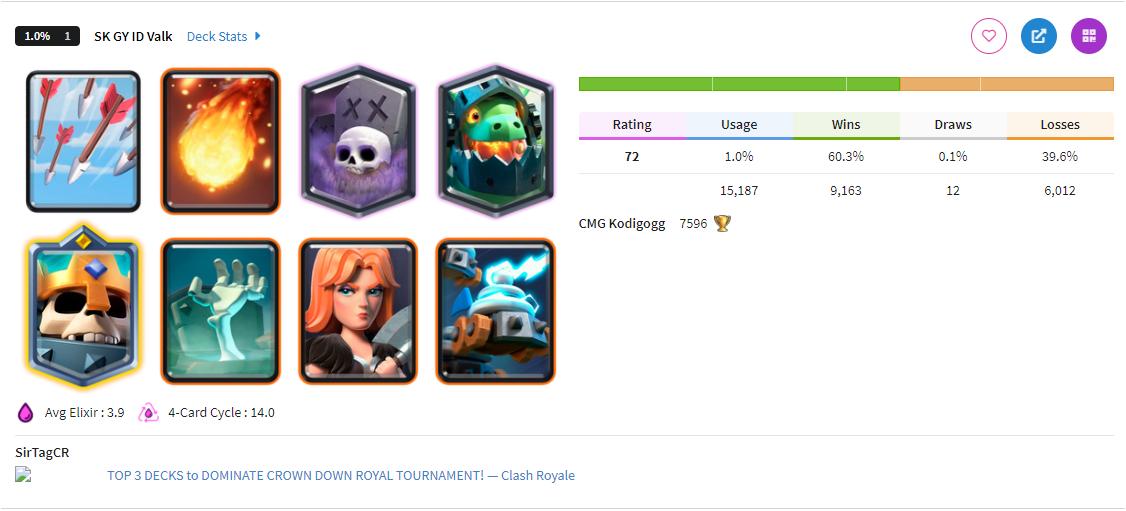Select the Fireball card
Viewport: 1126px width, 511px height.
(220, 141)
